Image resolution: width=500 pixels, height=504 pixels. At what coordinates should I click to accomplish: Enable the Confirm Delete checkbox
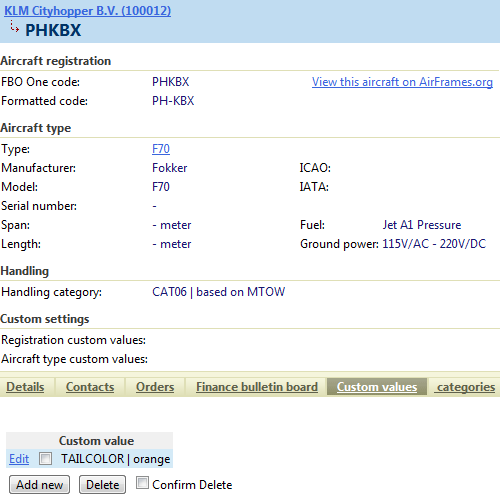[x=142, y=483]
